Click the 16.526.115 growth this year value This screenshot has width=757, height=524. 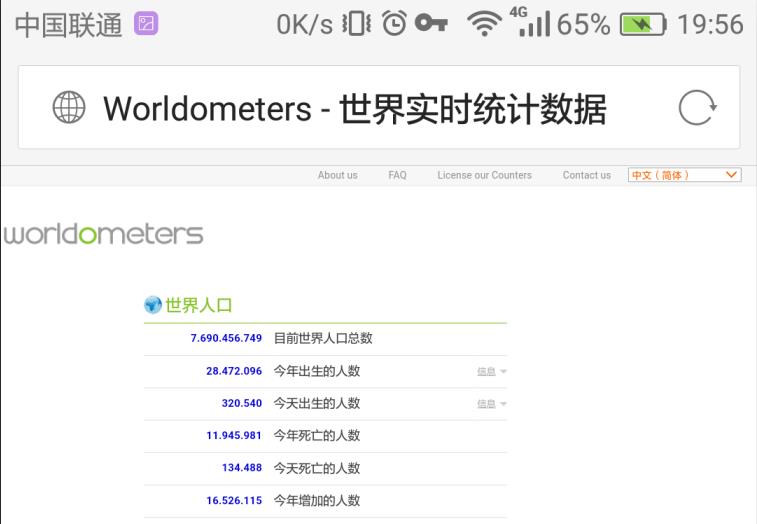234,500
